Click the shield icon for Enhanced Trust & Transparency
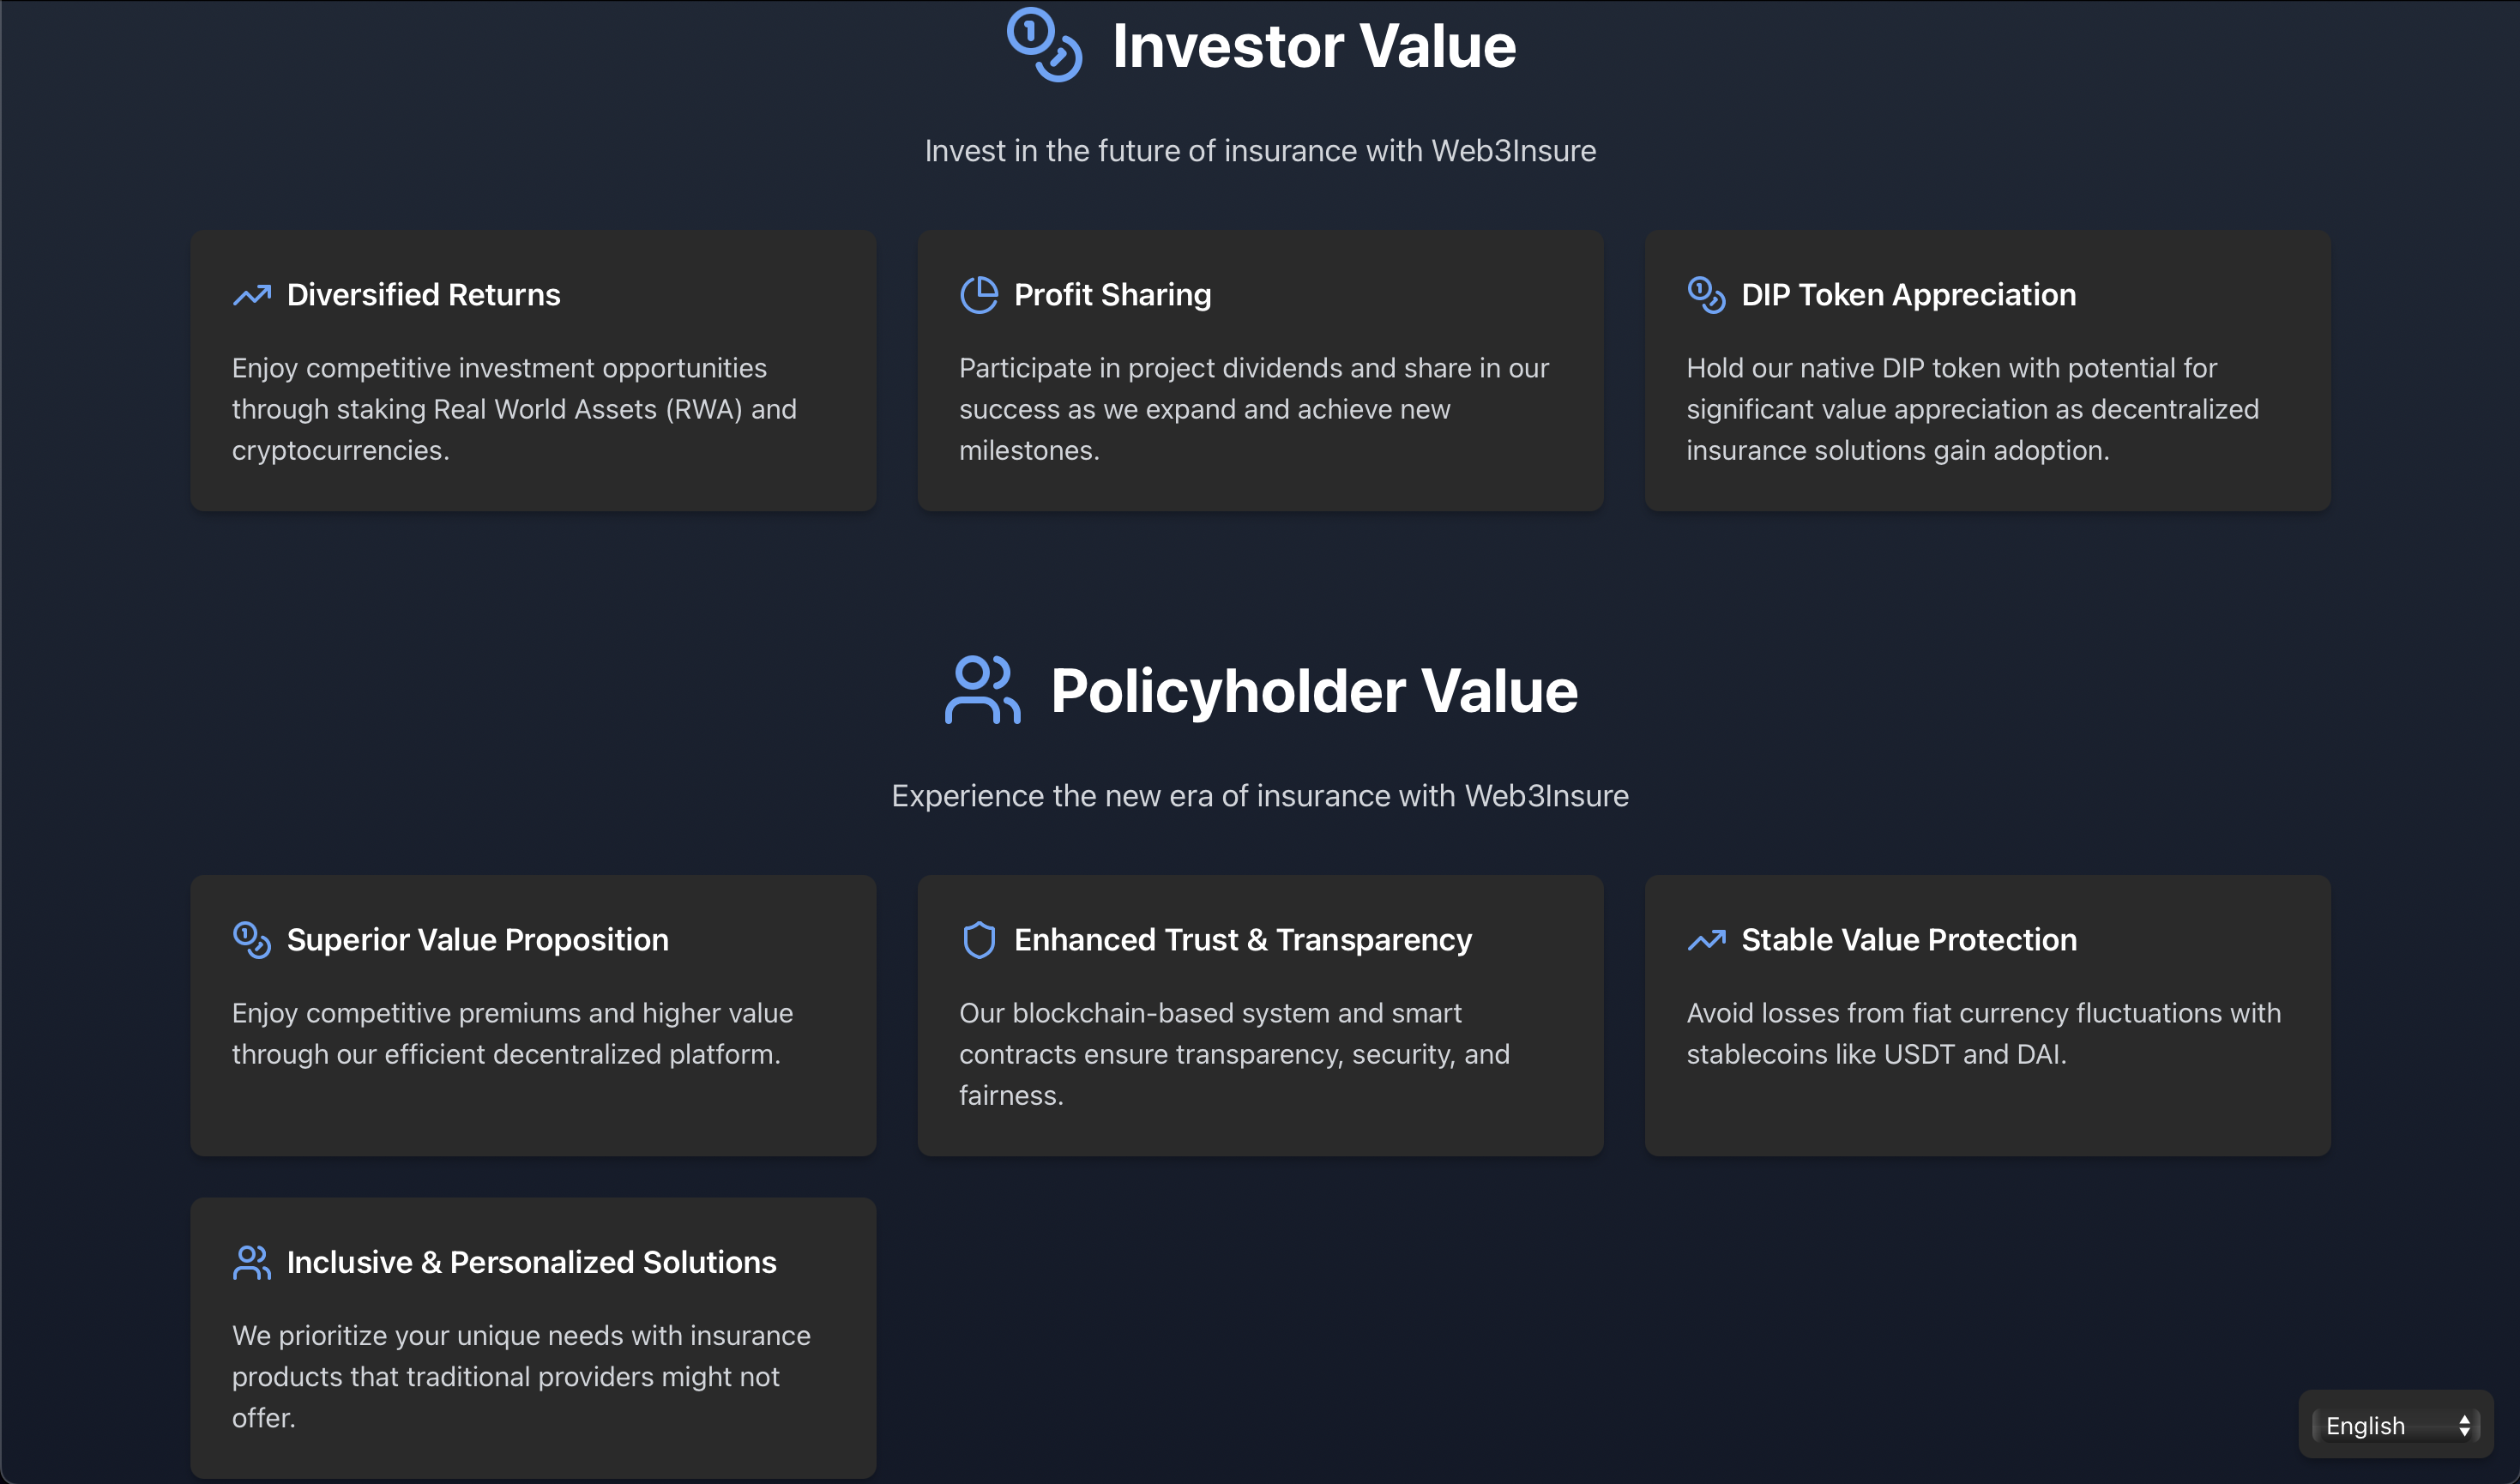 pyautogui.click(x=979, y=940)
